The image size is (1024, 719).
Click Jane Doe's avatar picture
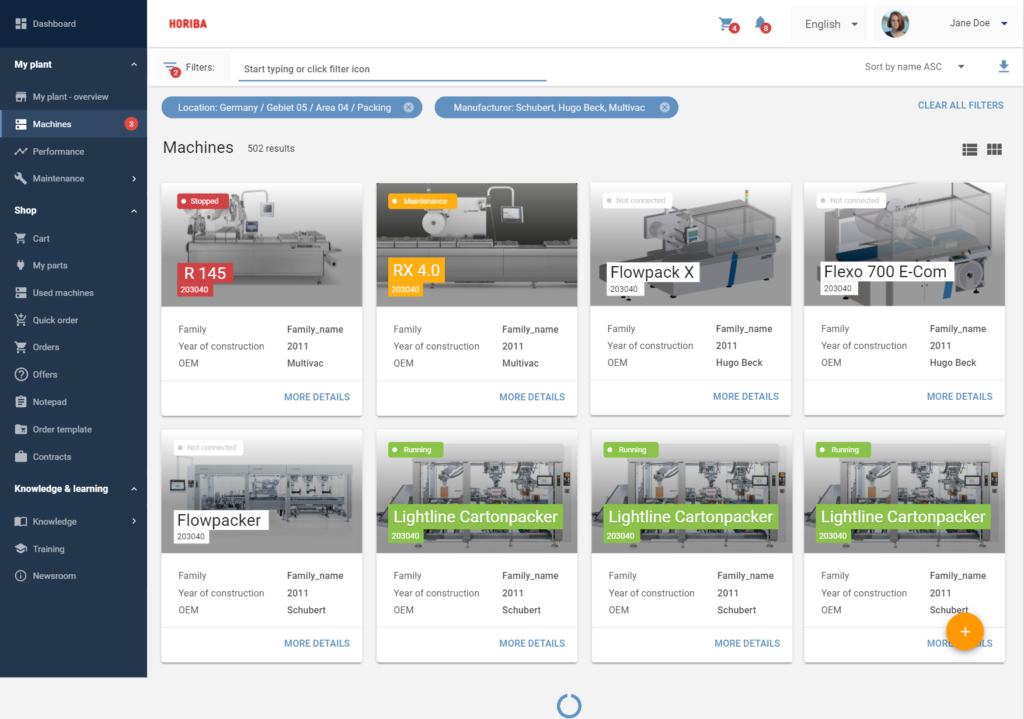895,24
